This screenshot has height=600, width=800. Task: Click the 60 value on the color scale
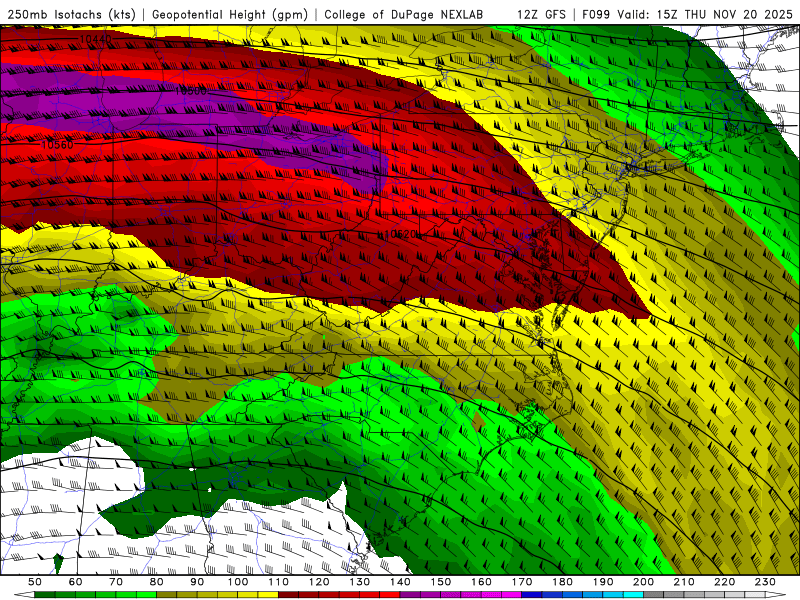[x=75, y=582]
